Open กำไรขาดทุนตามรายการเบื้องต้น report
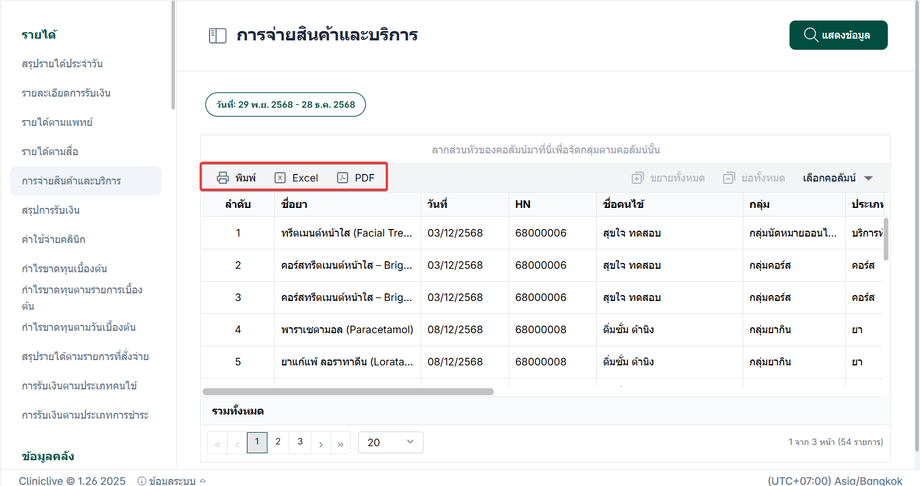 pyautogui.click(x=82, y=298)
